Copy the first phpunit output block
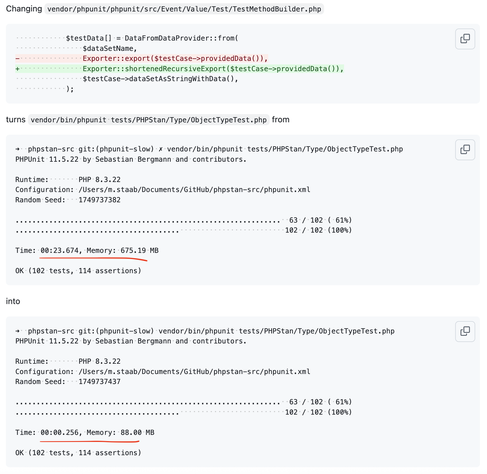Screen dimensions: 487x474 pos(465,150)
